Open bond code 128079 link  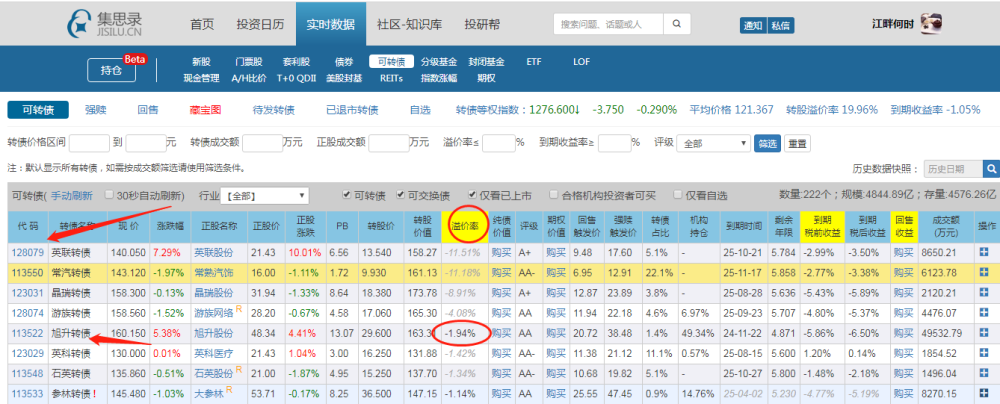click(x=27, y=253)
